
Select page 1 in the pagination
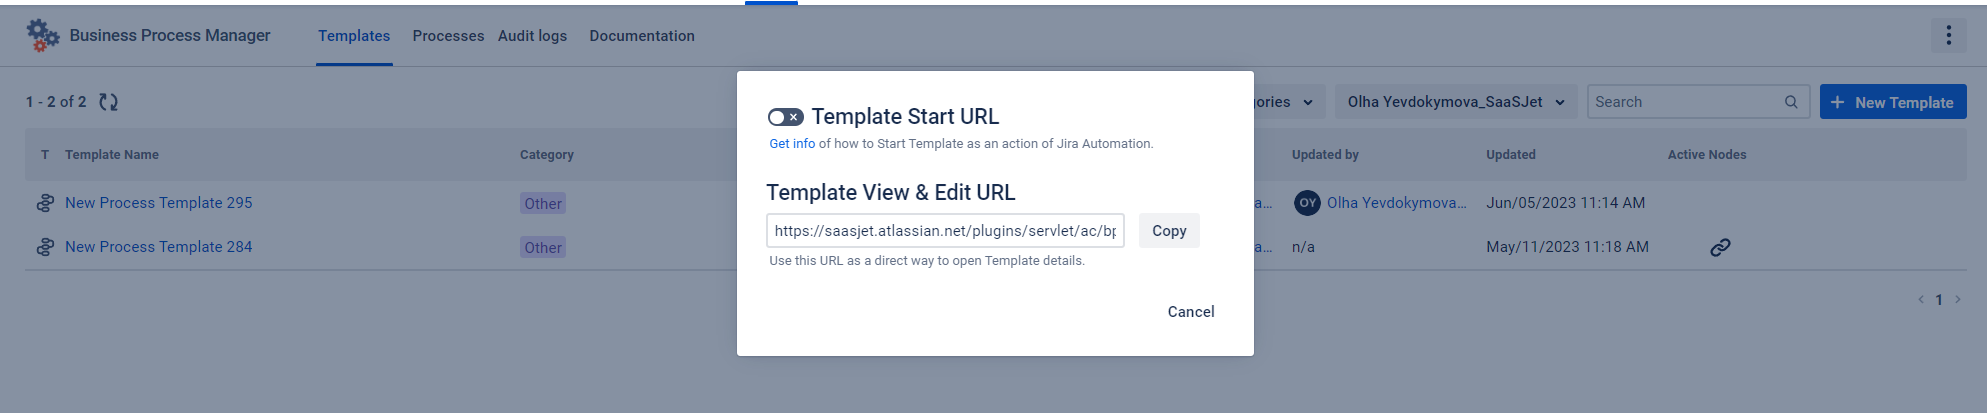(x=1939, y=300)
